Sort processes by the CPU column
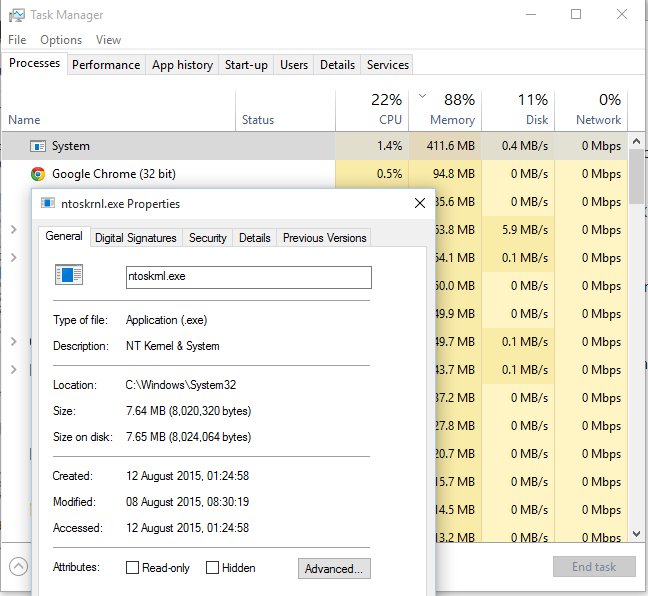This screenshot has width=648, height=596. (372, 111)
